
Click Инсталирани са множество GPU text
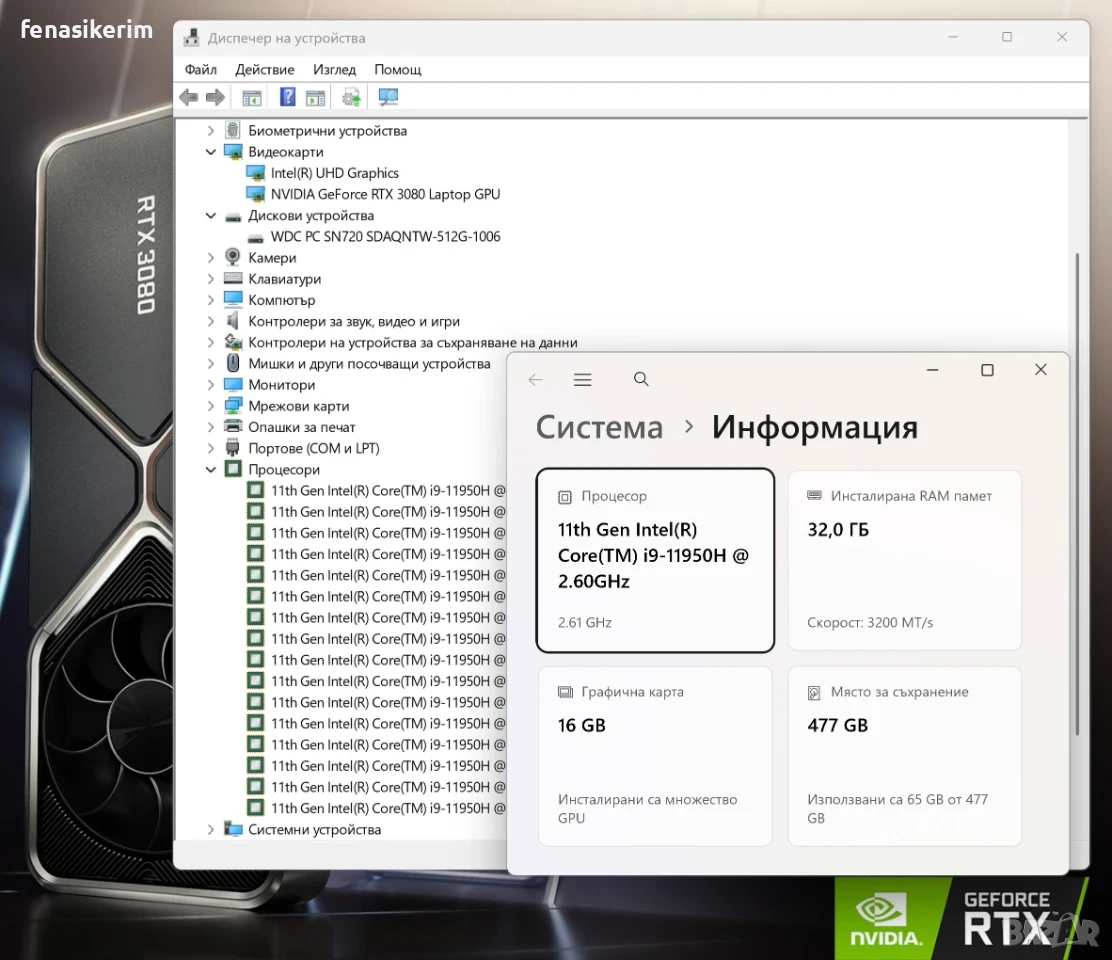(x=647, y=808)
